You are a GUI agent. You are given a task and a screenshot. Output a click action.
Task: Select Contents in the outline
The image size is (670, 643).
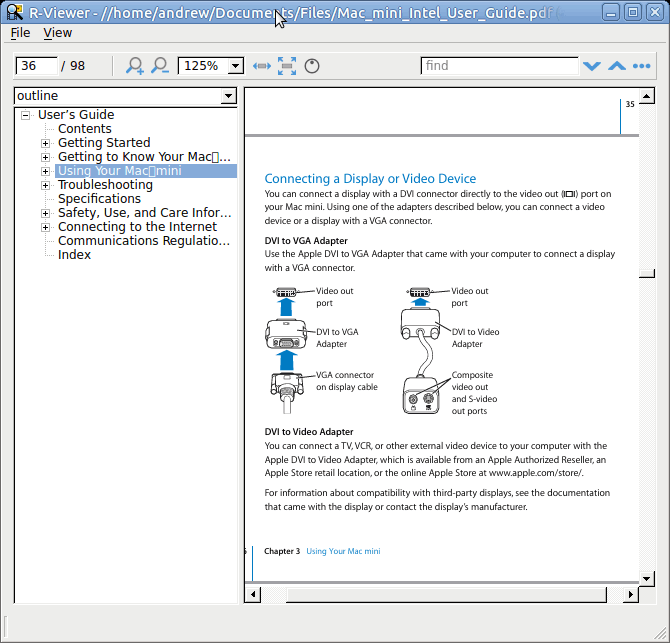[x=85, y=129]
